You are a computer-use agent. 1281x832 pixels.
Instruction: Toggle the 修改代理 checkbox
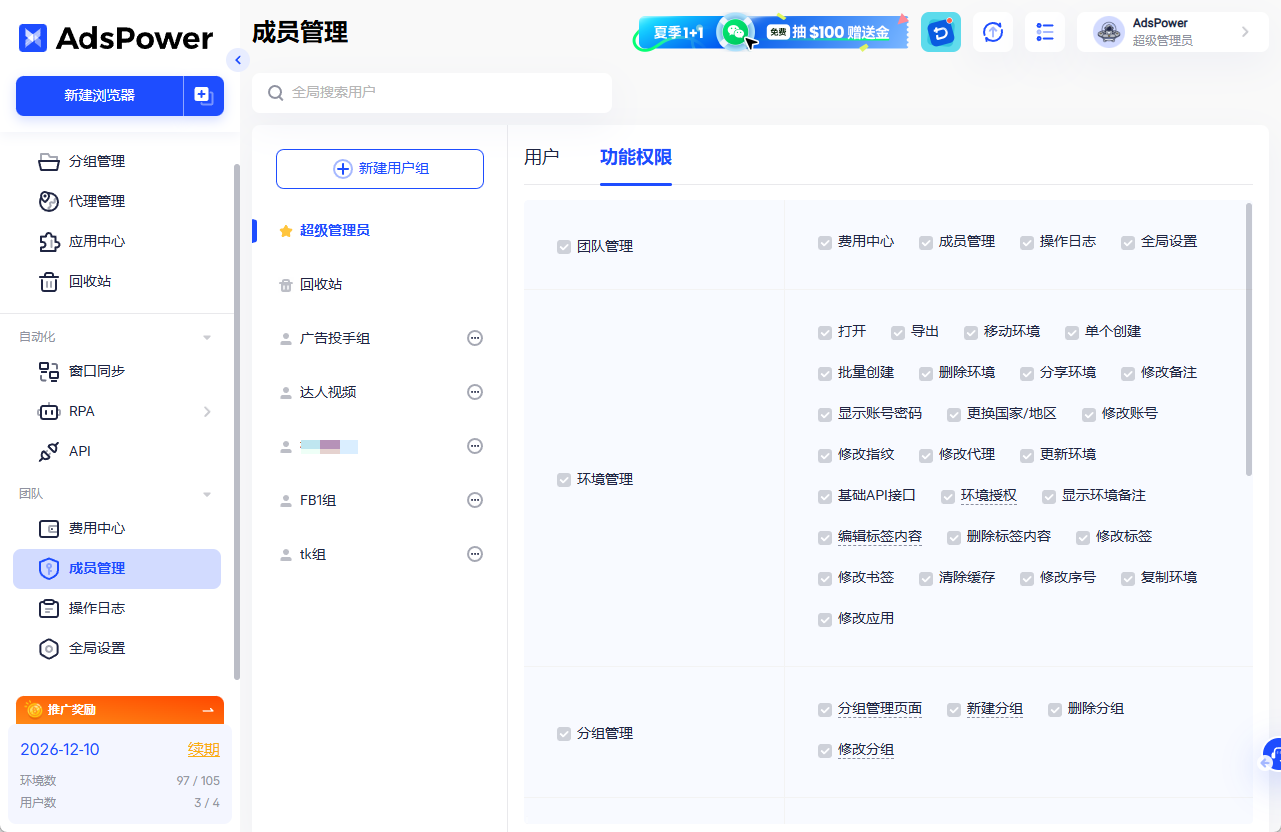[926, 455]
